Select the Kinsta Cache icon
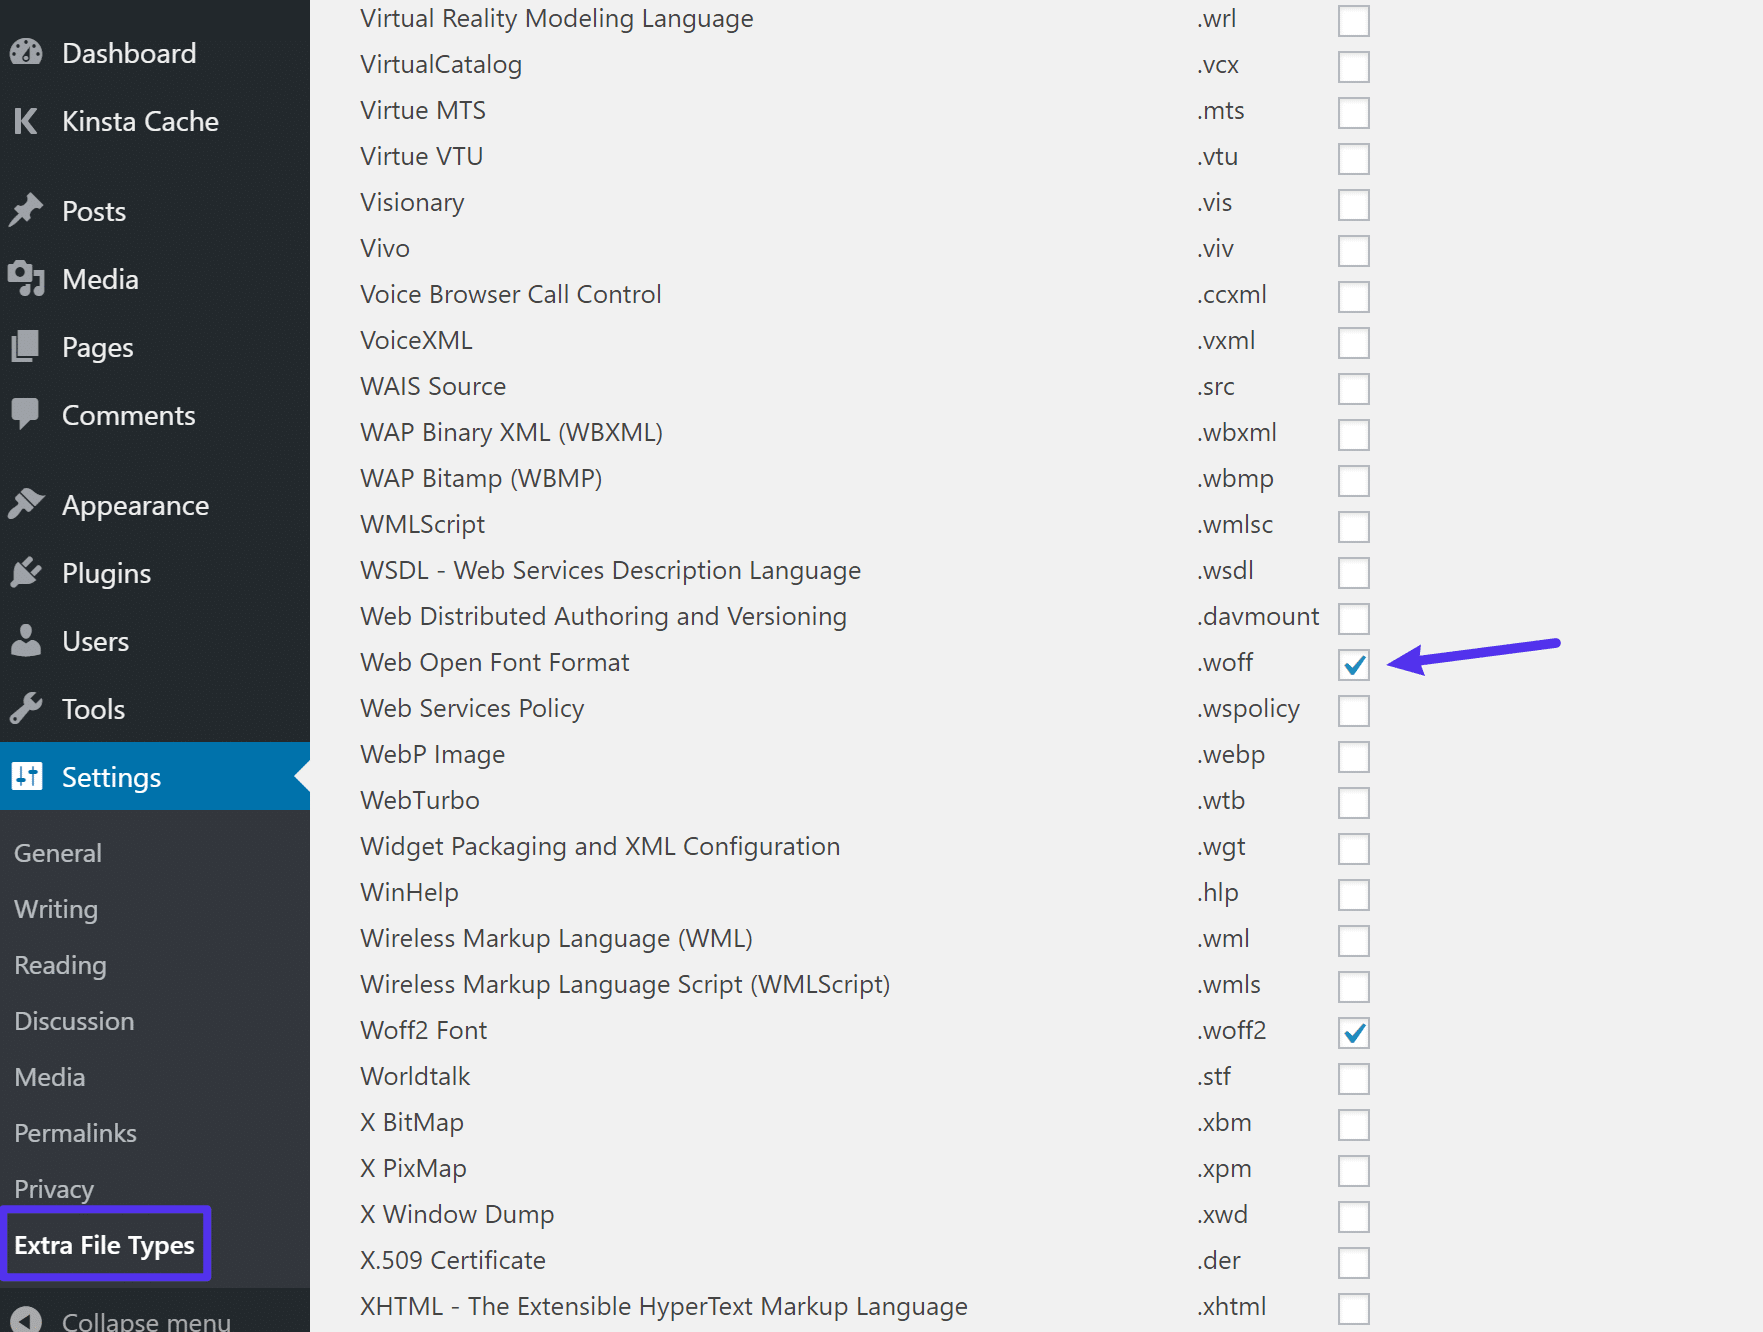Viewport: 1763px width, 1332px height. pos(26,121)
